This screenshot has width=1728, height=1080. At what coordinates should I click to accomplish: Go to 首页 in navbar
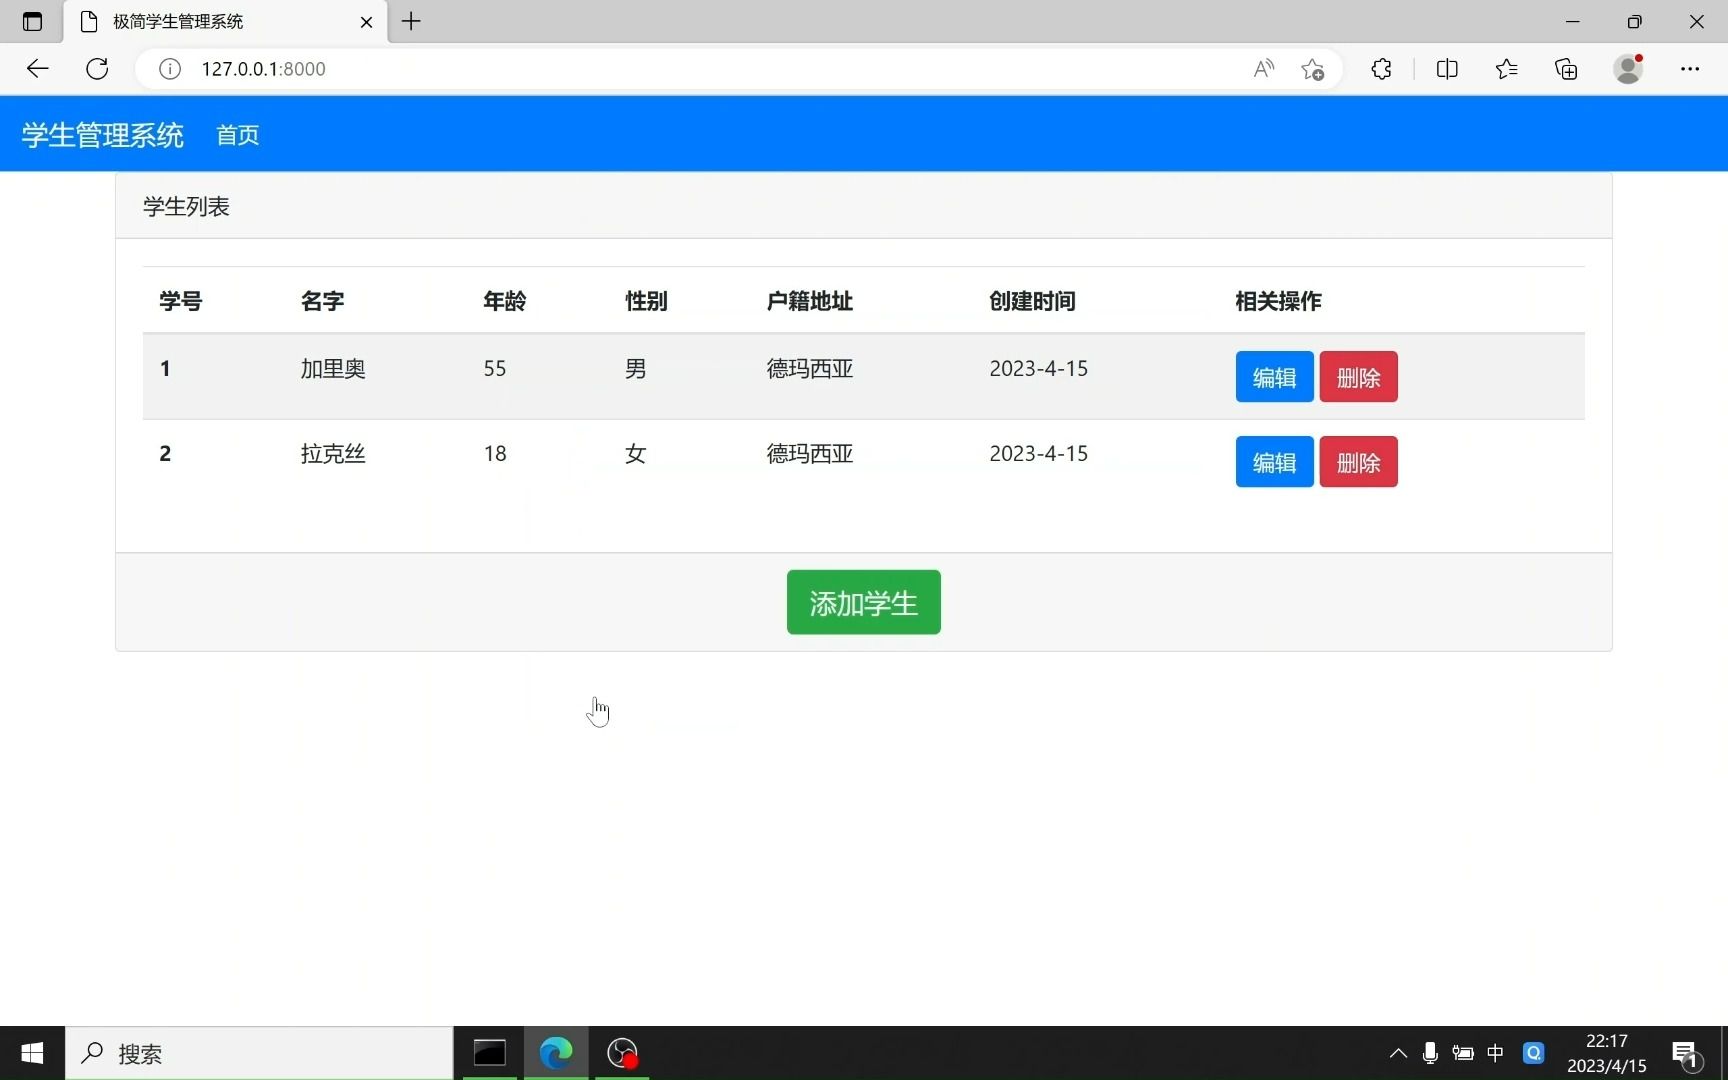click(238, 135)
